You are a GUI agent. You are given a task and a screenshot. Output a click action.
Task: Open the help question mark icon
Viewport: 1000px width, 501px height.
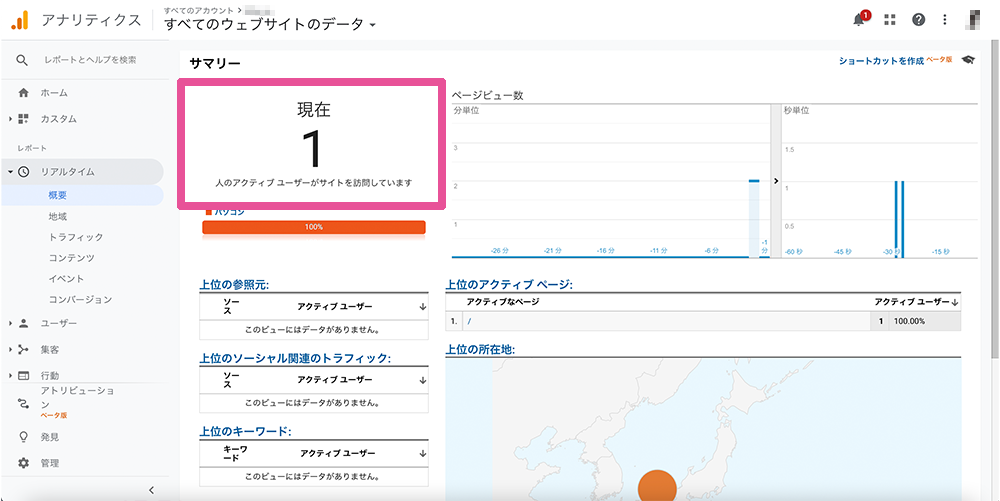tap(918, 20)
